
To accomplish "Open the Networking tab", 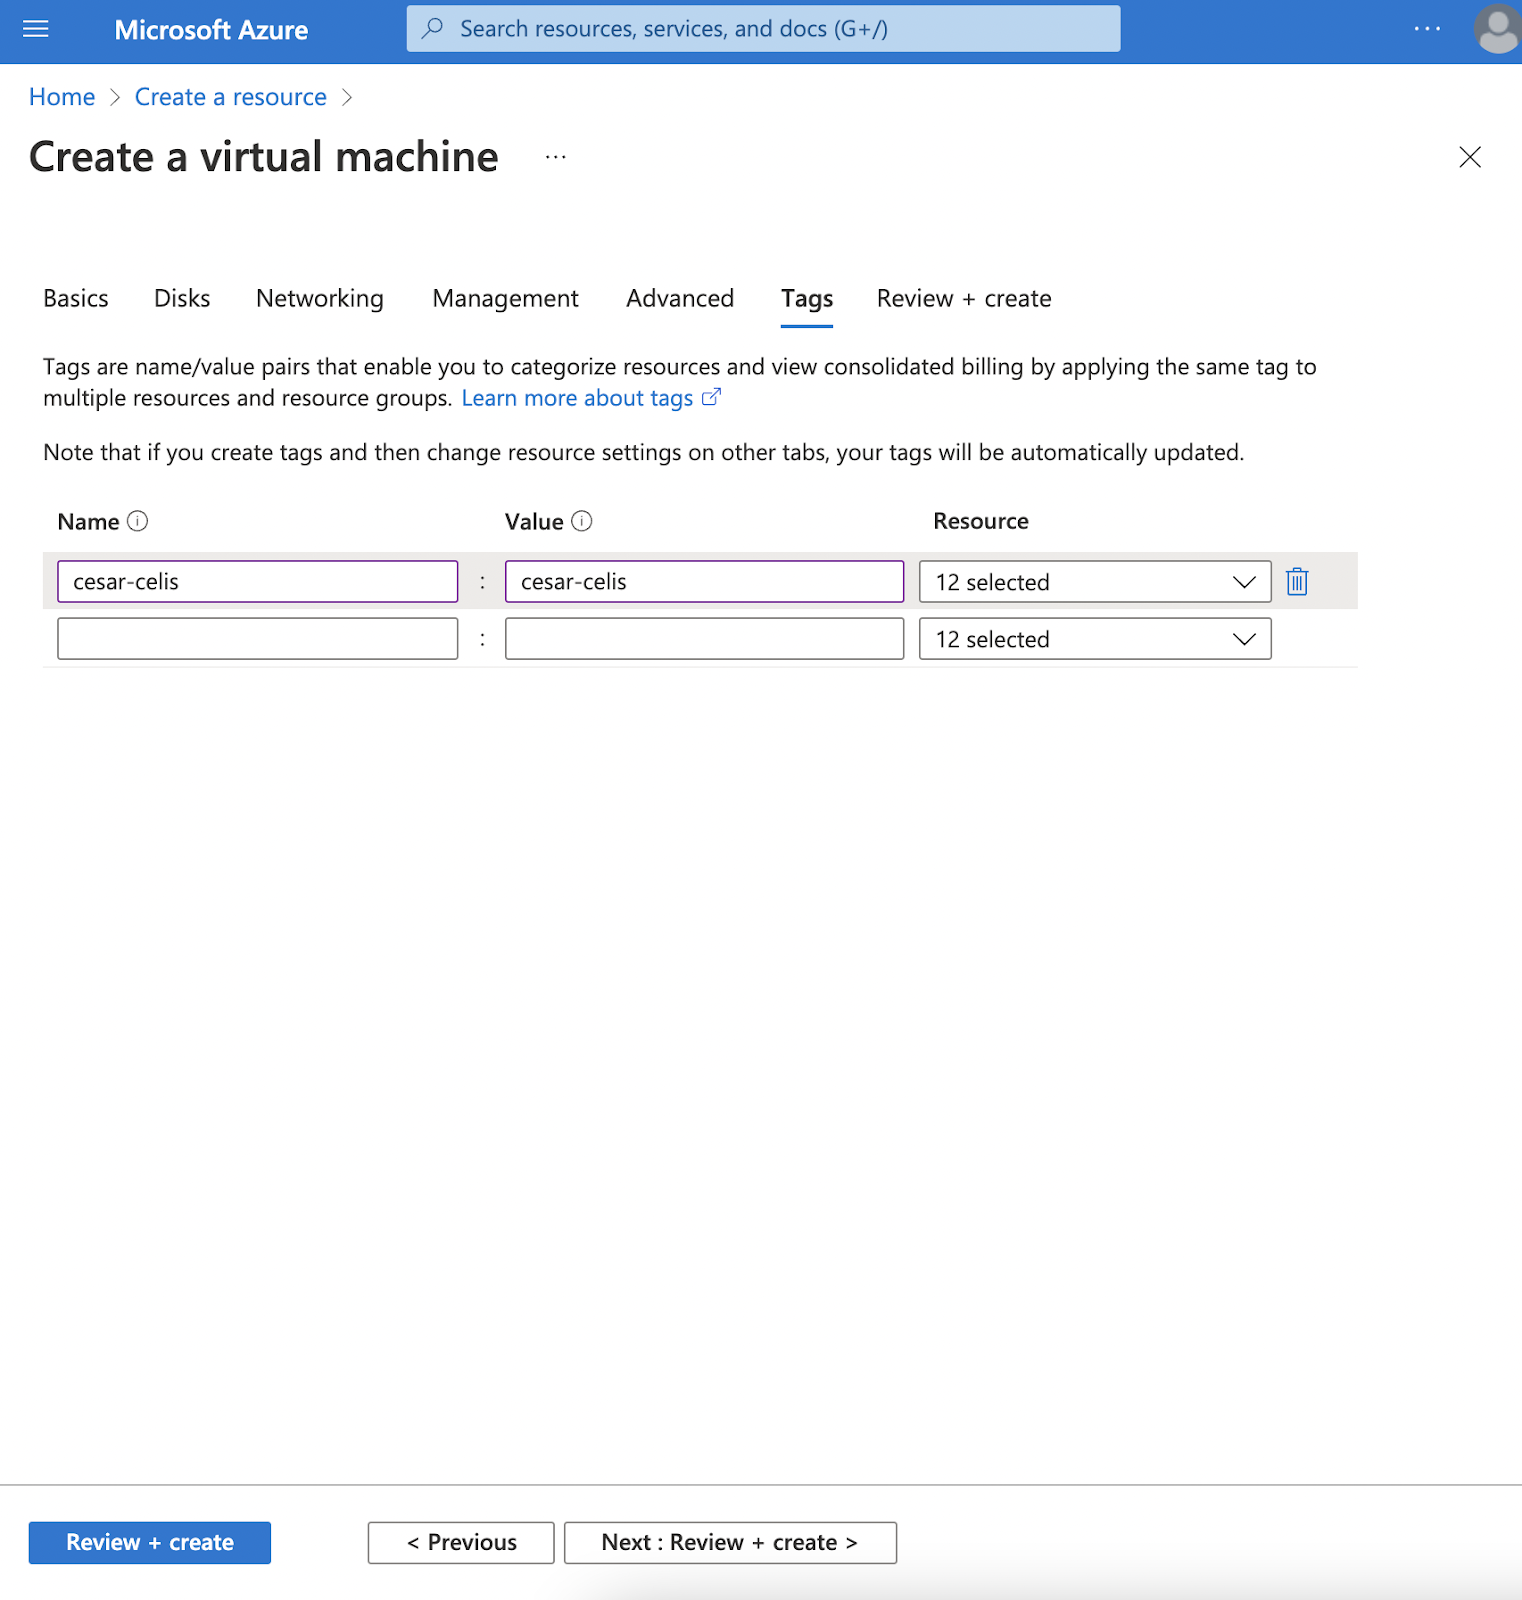I will (x=320, y=299).
